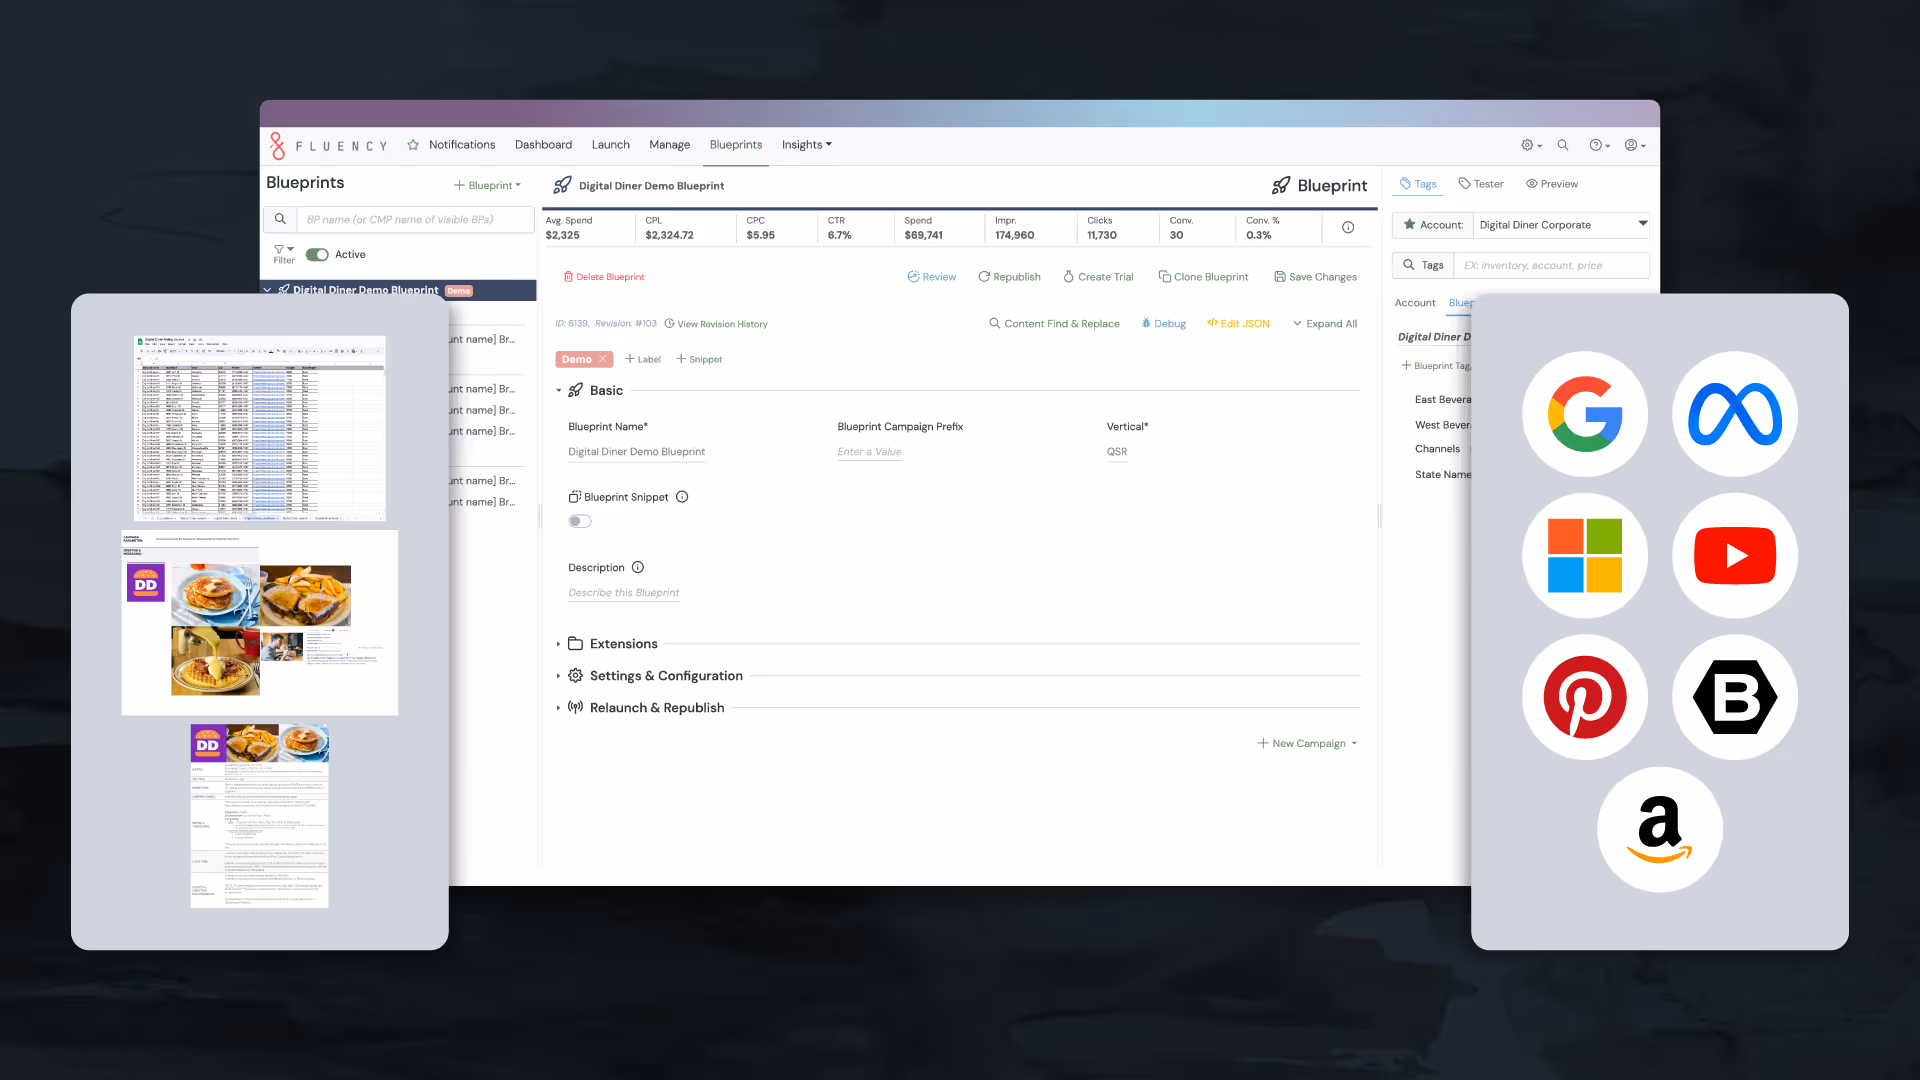Click the help question mark icon

coord(1598,145)
